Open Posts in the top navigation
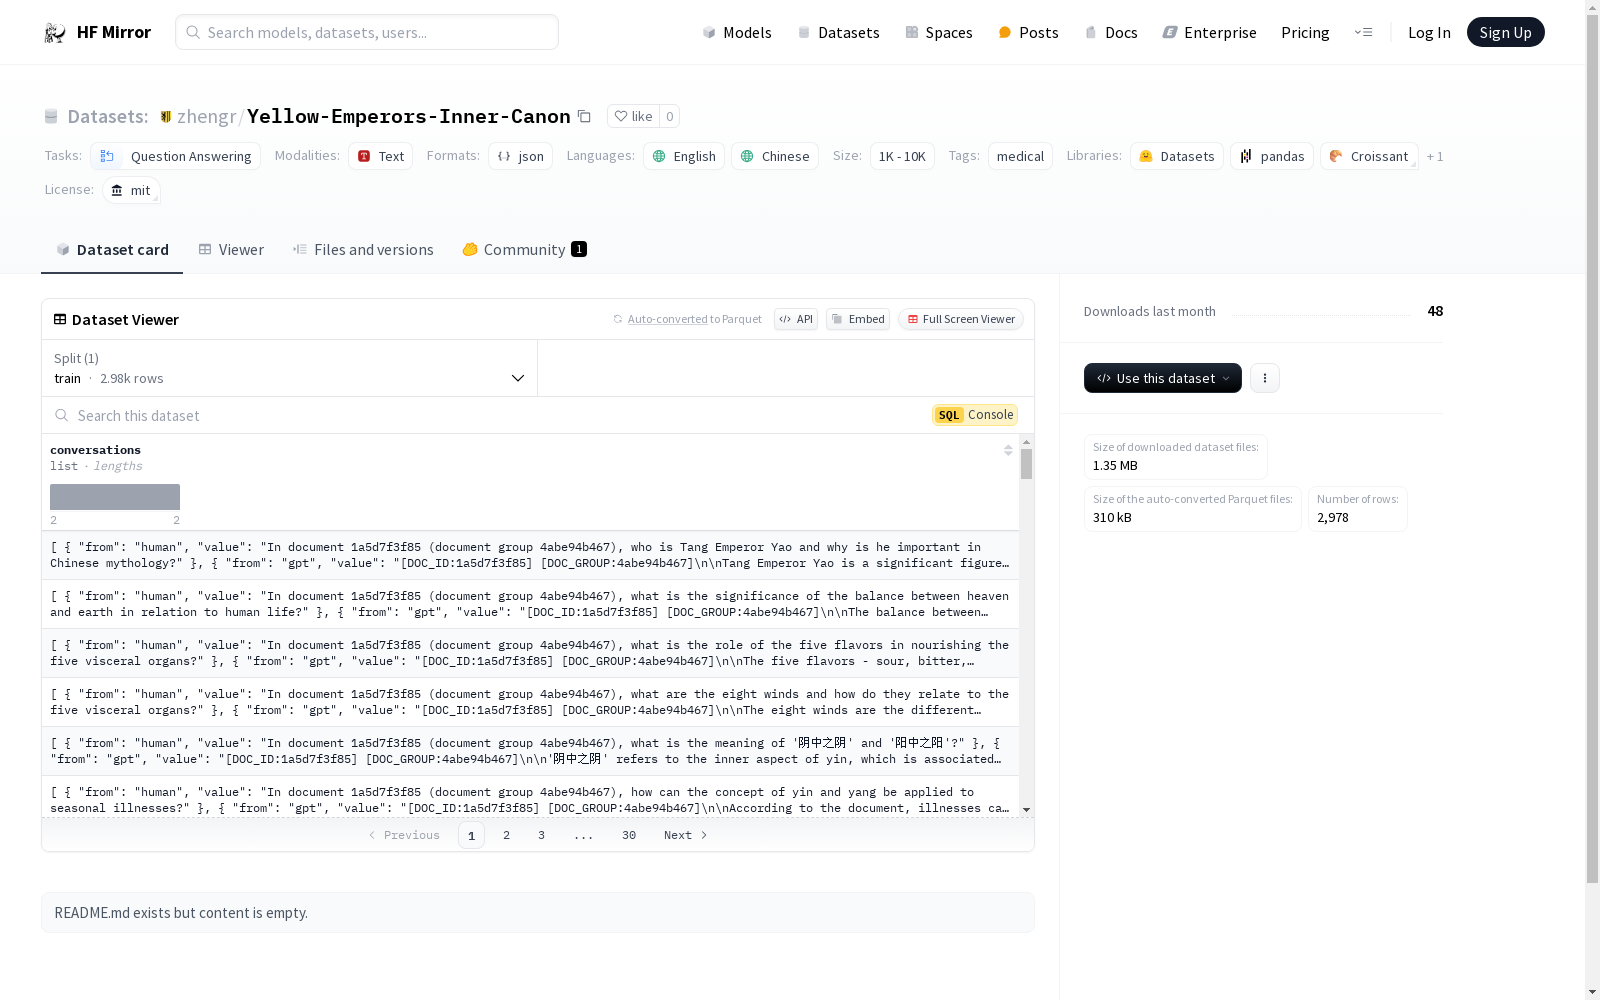 [x=1028, y=32]
